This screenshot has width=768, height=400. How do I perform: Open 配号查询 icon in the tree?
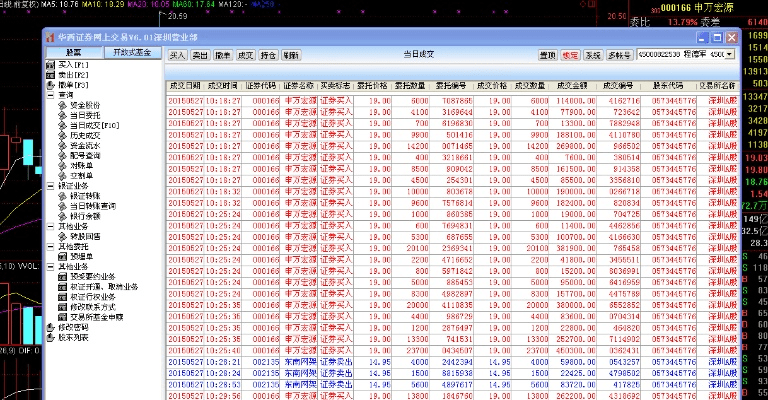tap(62, 155)
